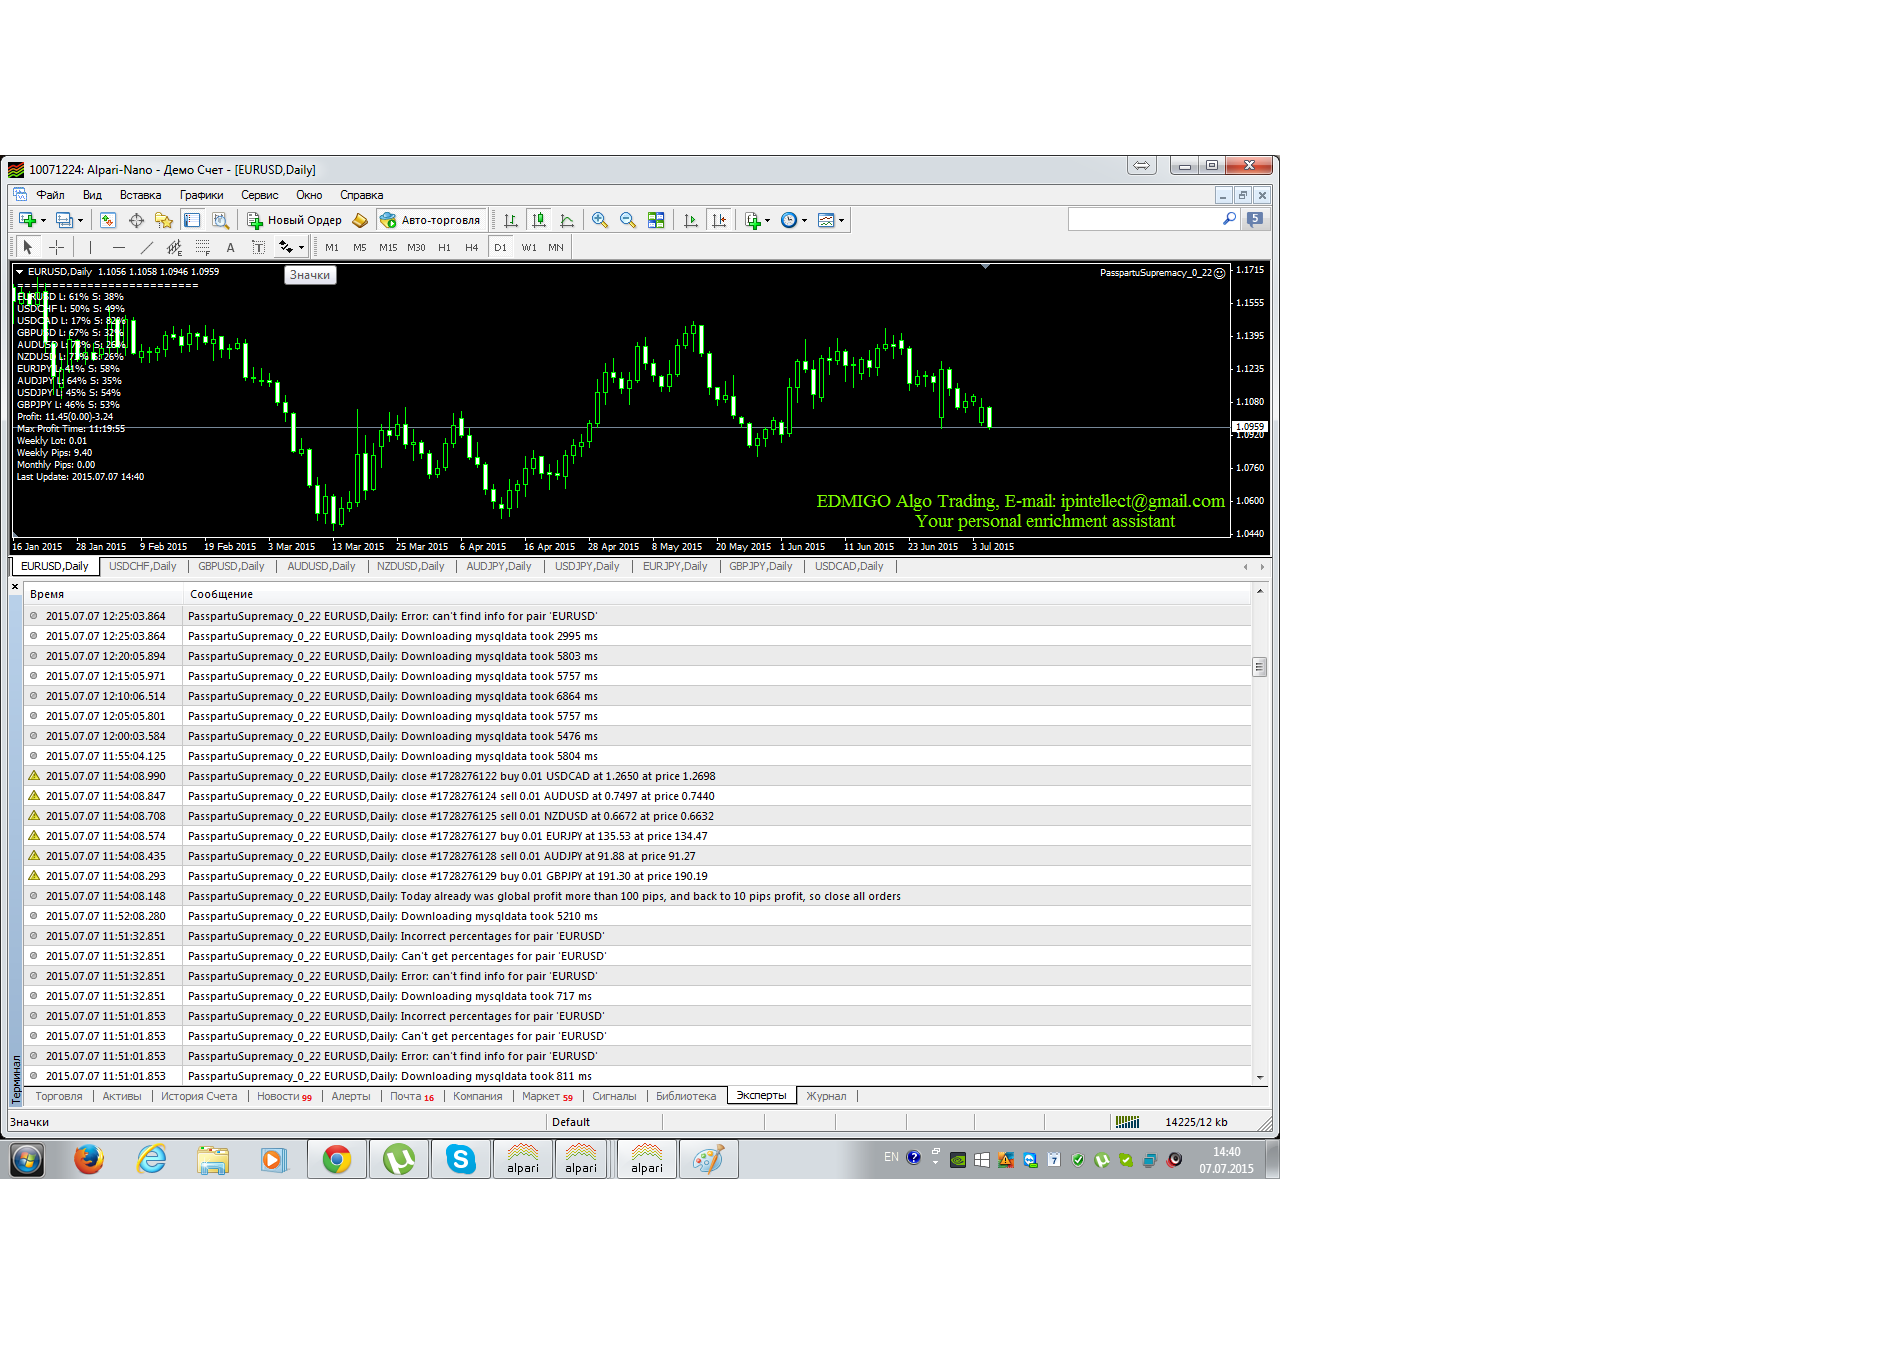Switch to the USDCHF,Daily chart tab
Viewport: 1894px width, 1348px height.
click(143, 566)
